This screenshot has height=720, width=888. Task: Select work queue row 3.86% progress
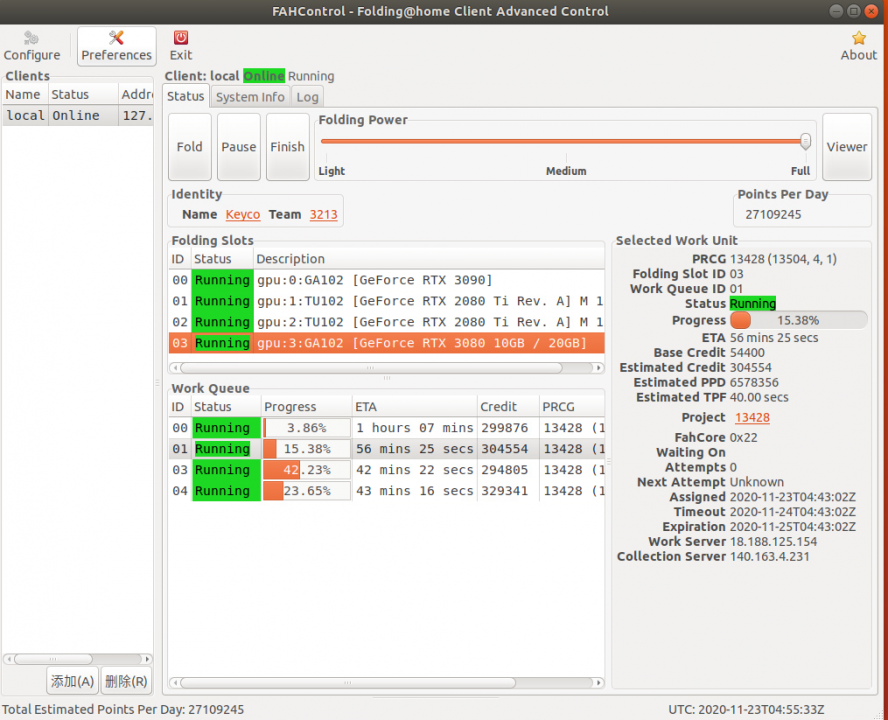click(387, 428)
